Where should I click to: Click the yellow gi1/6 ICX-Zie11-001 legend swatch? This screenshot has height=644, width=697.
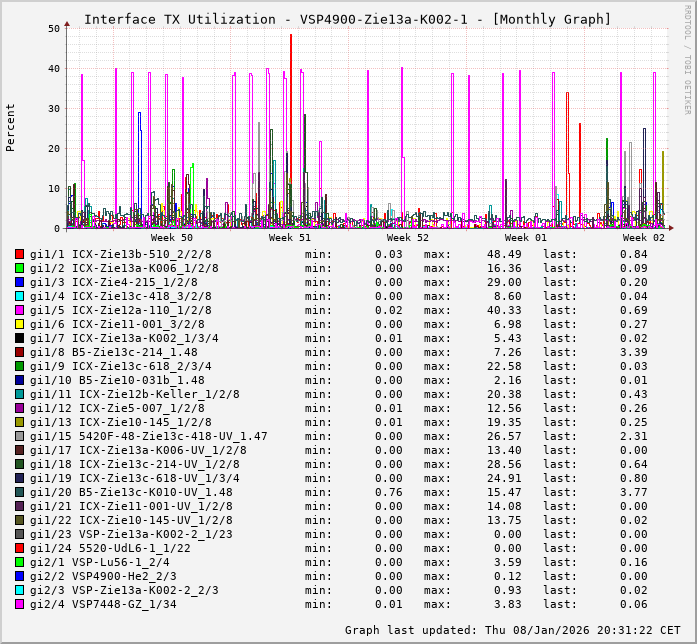click(20, 324)
